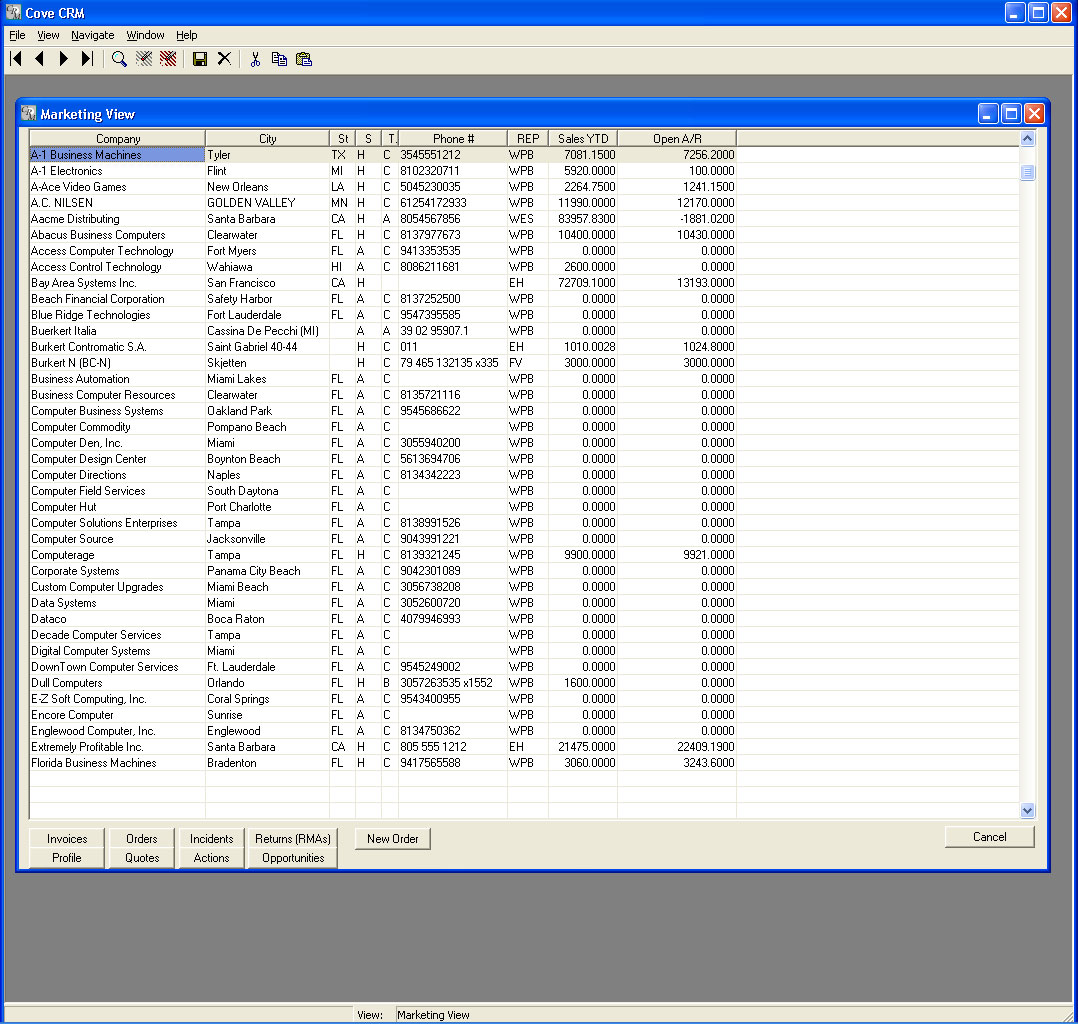
Task: Click the REP column header
Action: point(528,138)
